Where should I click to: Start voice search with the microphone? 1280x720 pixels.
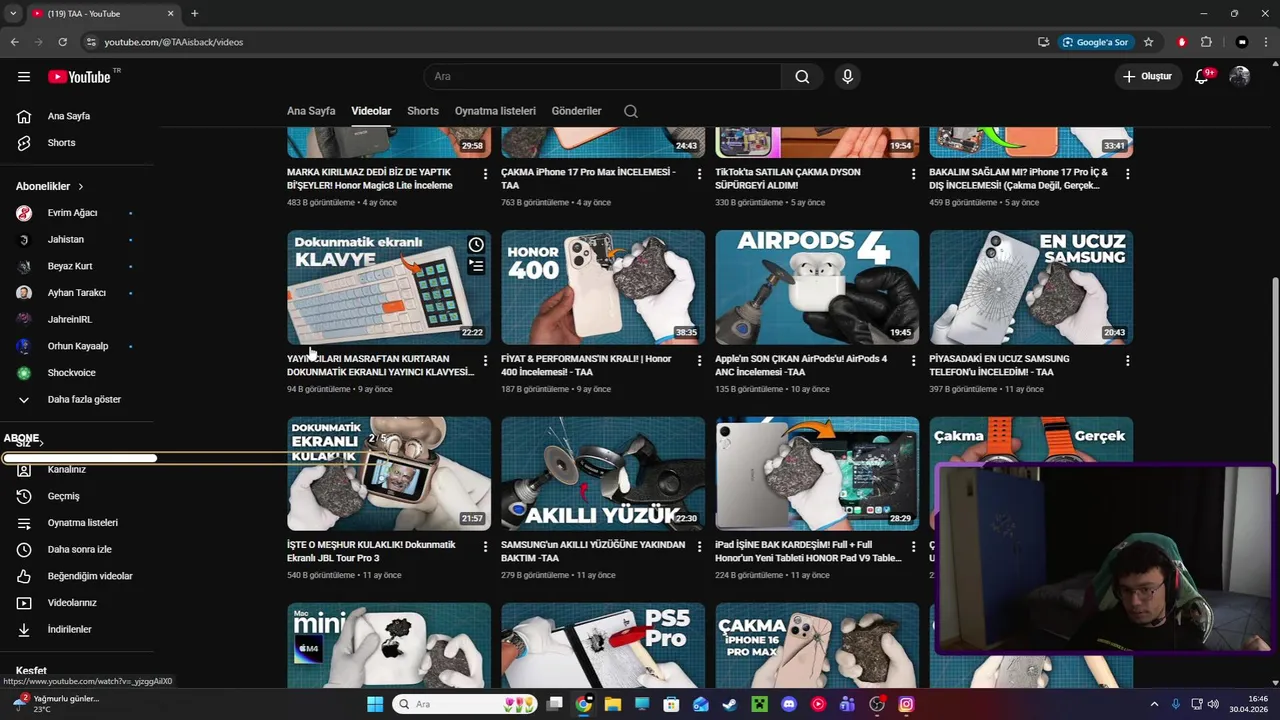coord(848,77)
